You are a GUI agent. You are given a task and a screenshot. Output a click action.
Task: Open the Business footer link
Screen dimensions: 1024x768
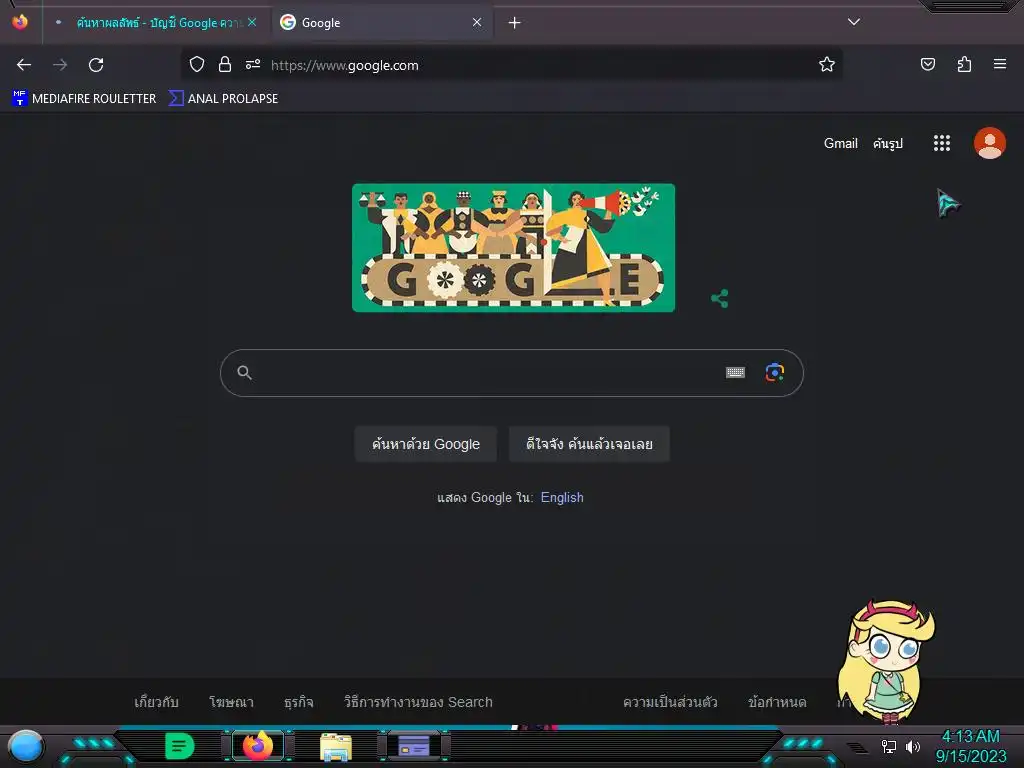coord(298,702)
